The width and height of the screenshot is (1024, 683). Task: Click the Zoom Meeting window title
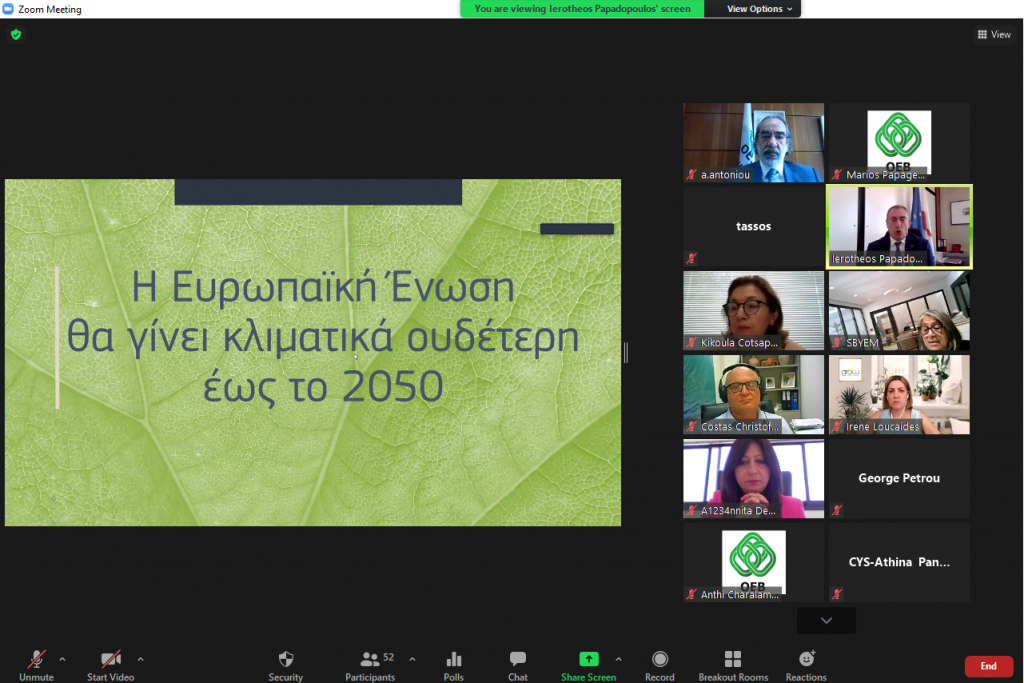(x=50, y=9)
